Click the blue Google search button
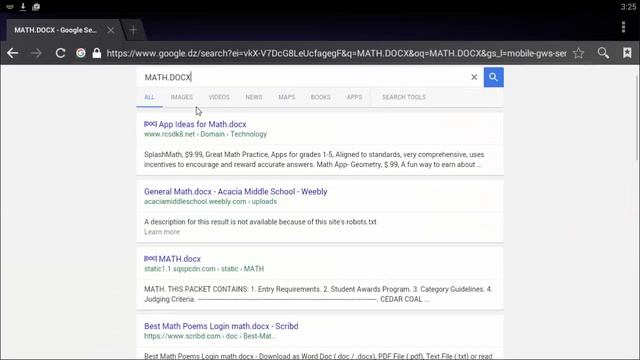The height and width of the screenshot is (360, 640). [x=493, y=77]
